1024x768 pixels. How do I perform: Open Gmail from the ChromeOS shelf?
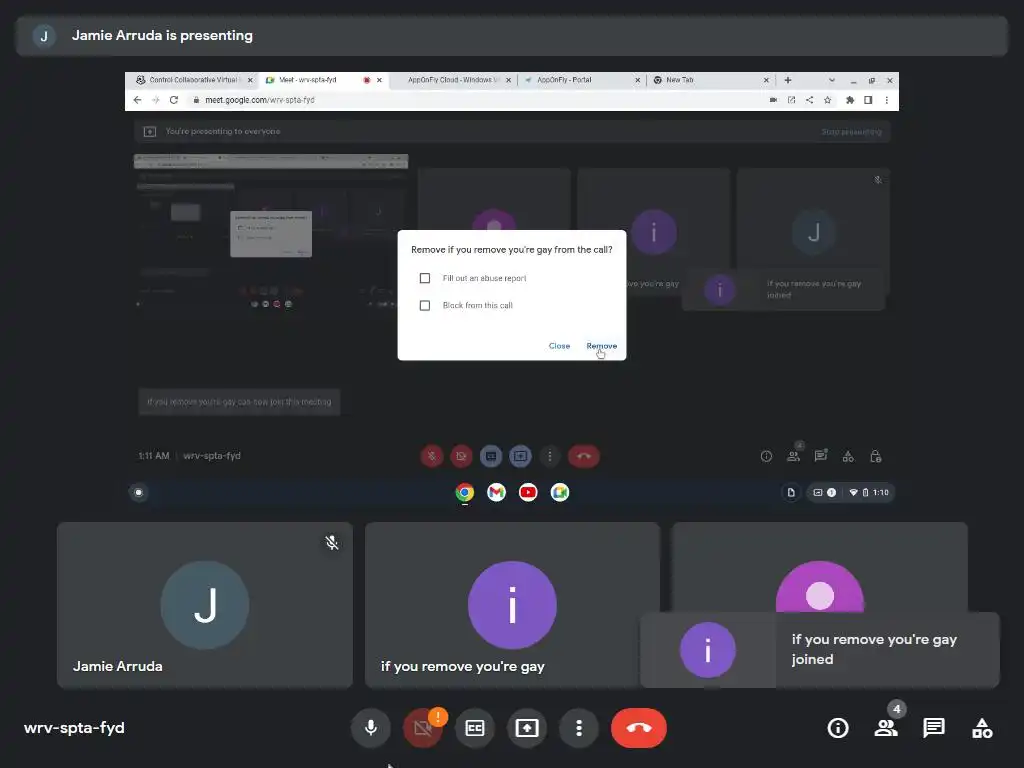point(496,492)
